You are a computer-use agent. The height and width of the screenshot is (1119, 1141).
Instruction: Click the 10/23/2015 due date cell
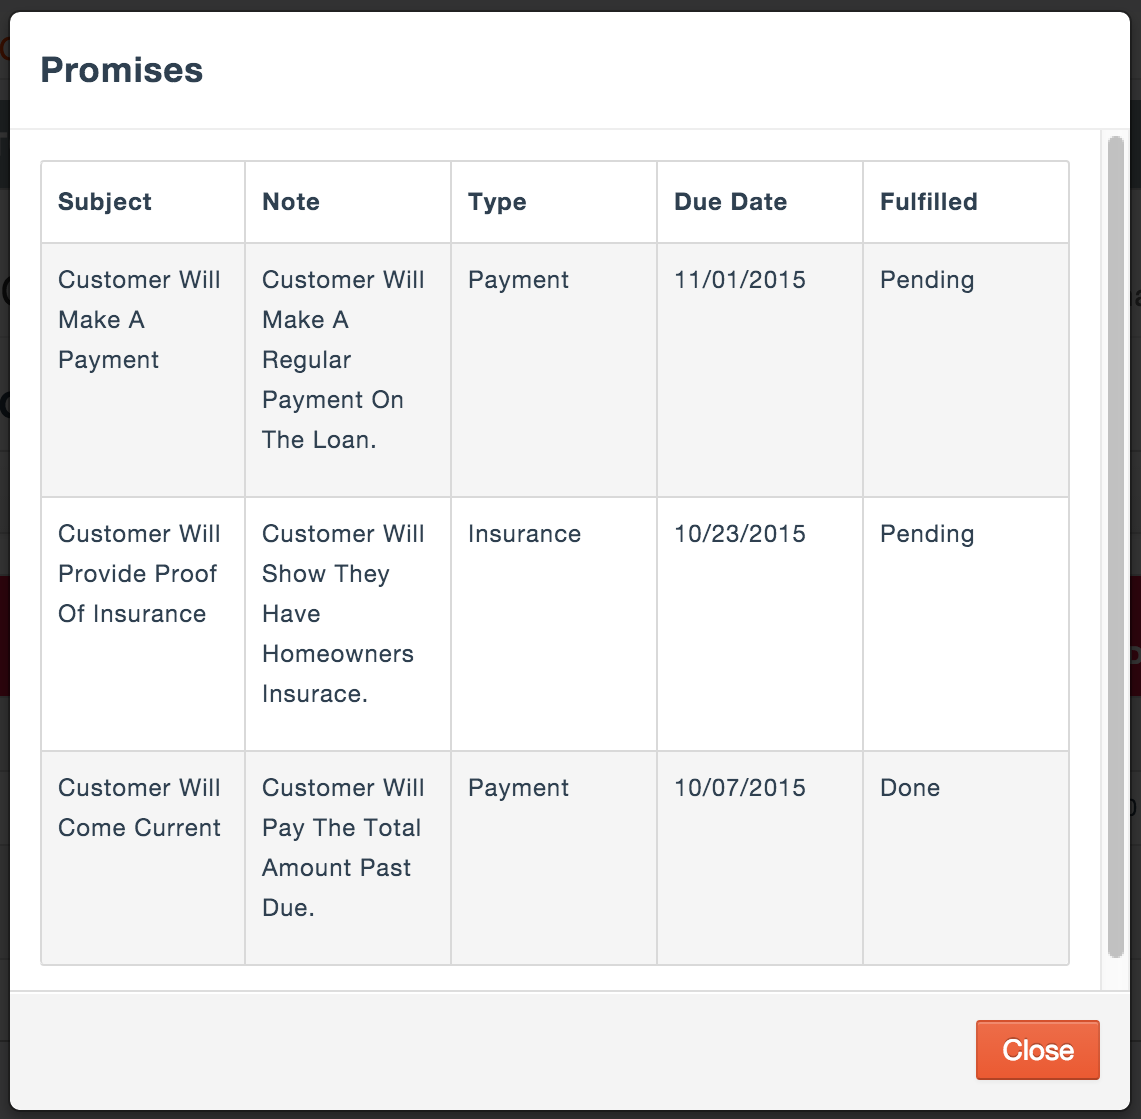740,533
